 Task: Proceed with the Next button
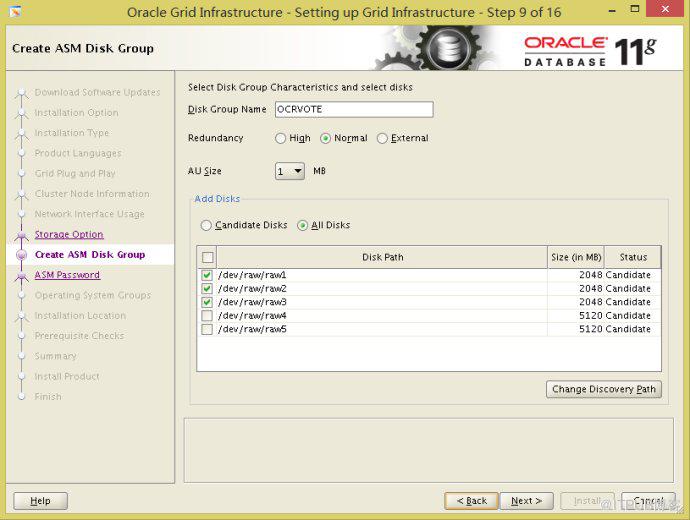(x=526, y=501)
